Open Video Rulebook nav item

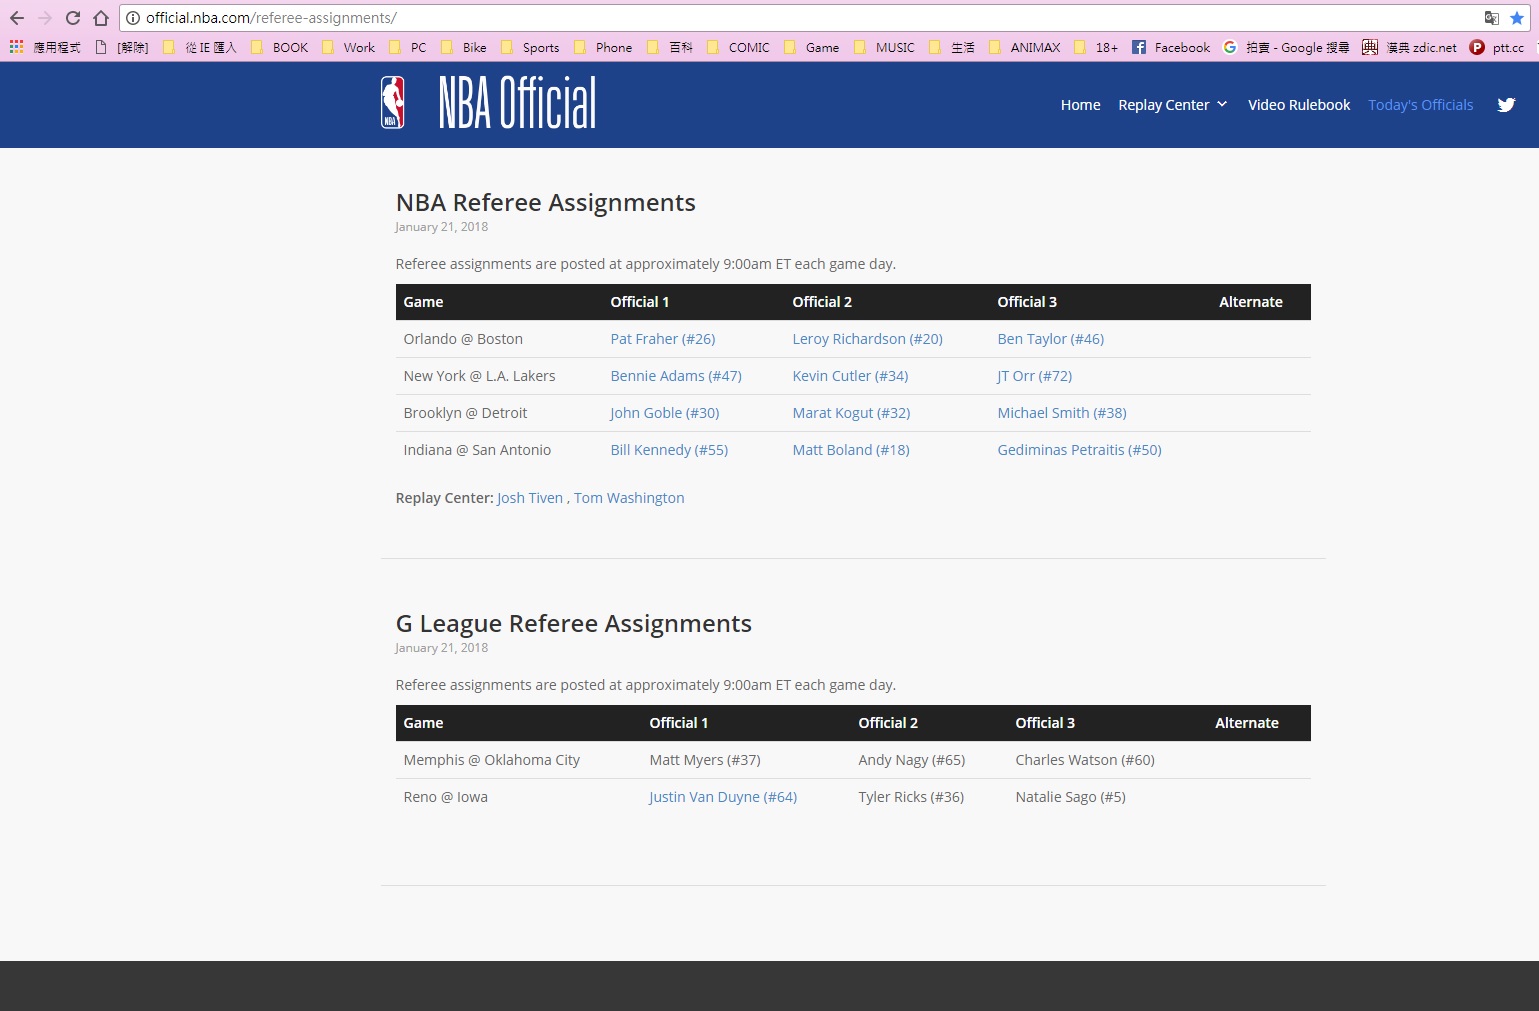pyautogui.click(x=1299, y=105)
